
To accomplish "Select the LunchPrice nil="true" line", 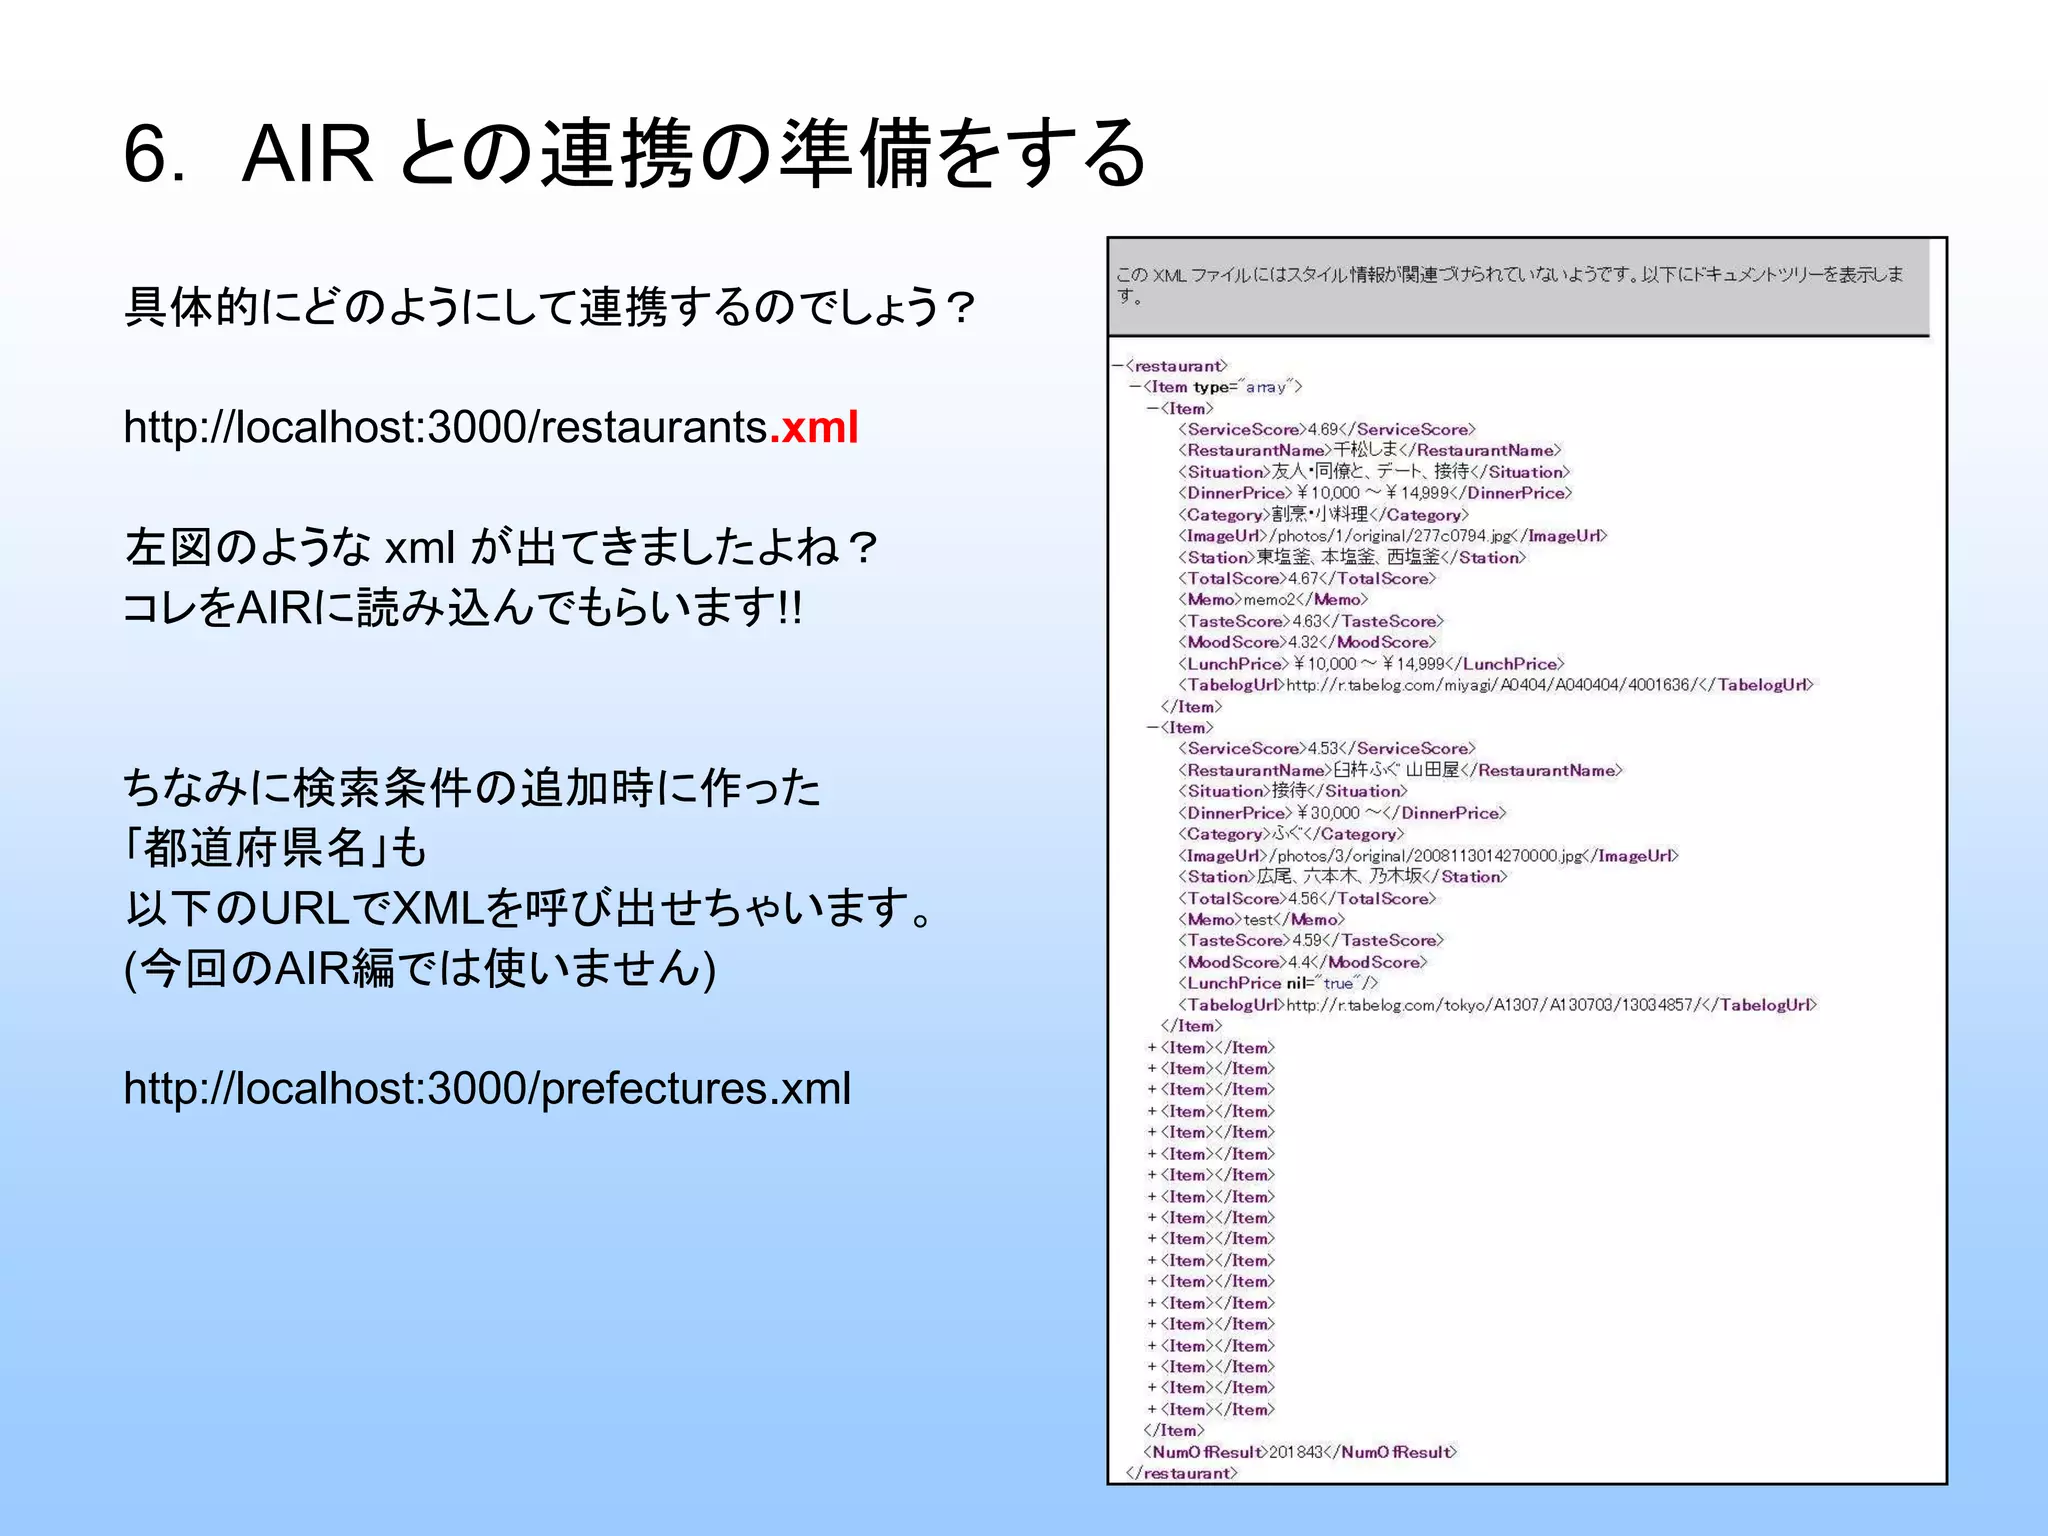I will [1278, 984].
